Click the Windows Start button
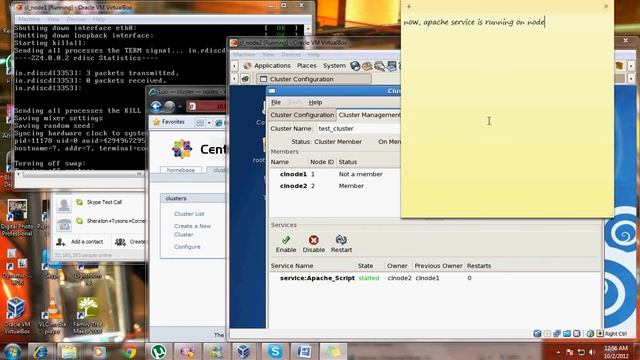This screenshot has height=360, width=640. (12, 351)
